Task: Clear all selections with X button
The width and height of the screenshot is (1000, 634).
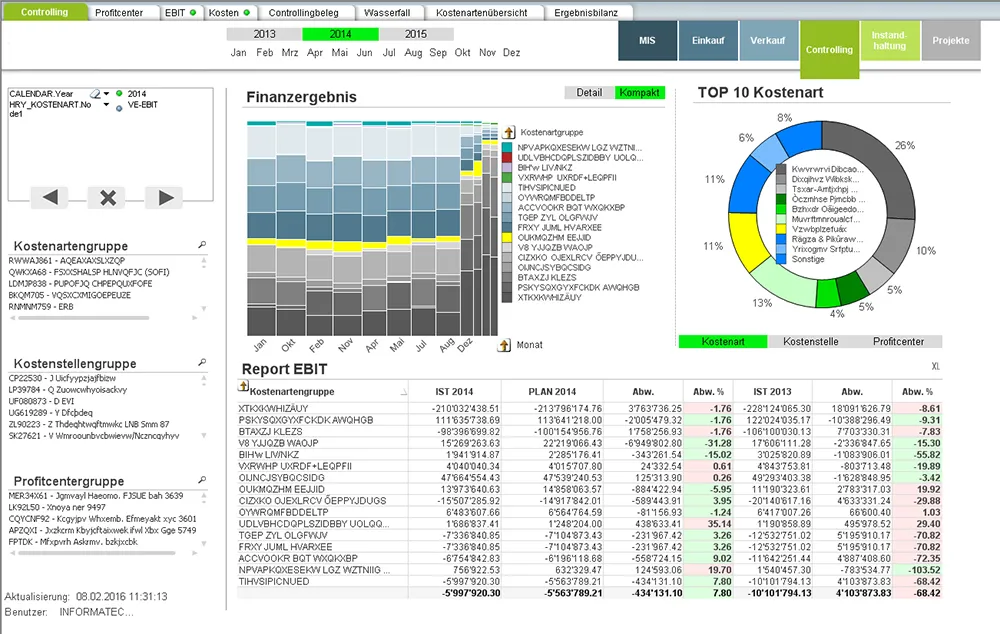Action: (x=108, y=198)
